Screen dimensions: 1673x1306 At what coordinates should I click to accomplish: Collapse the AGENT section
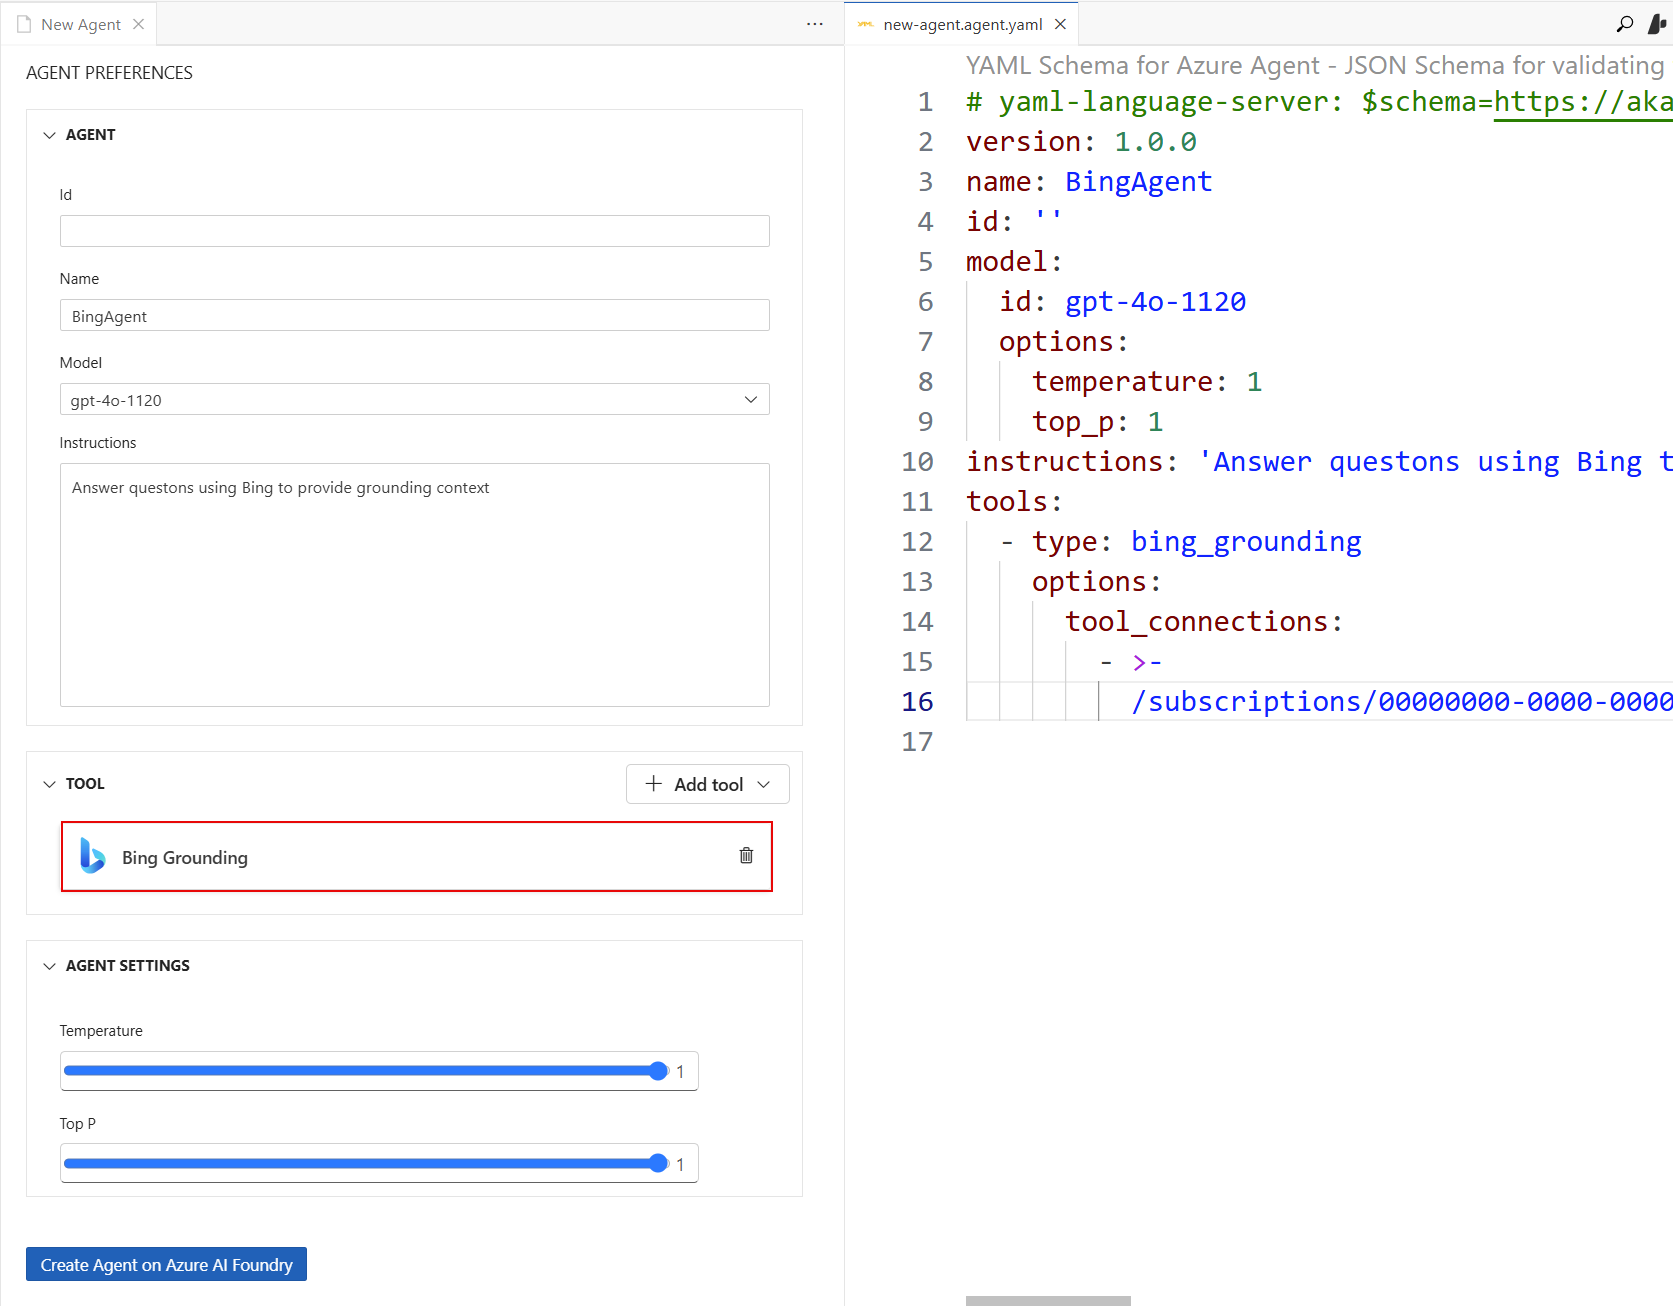[49, 135]
